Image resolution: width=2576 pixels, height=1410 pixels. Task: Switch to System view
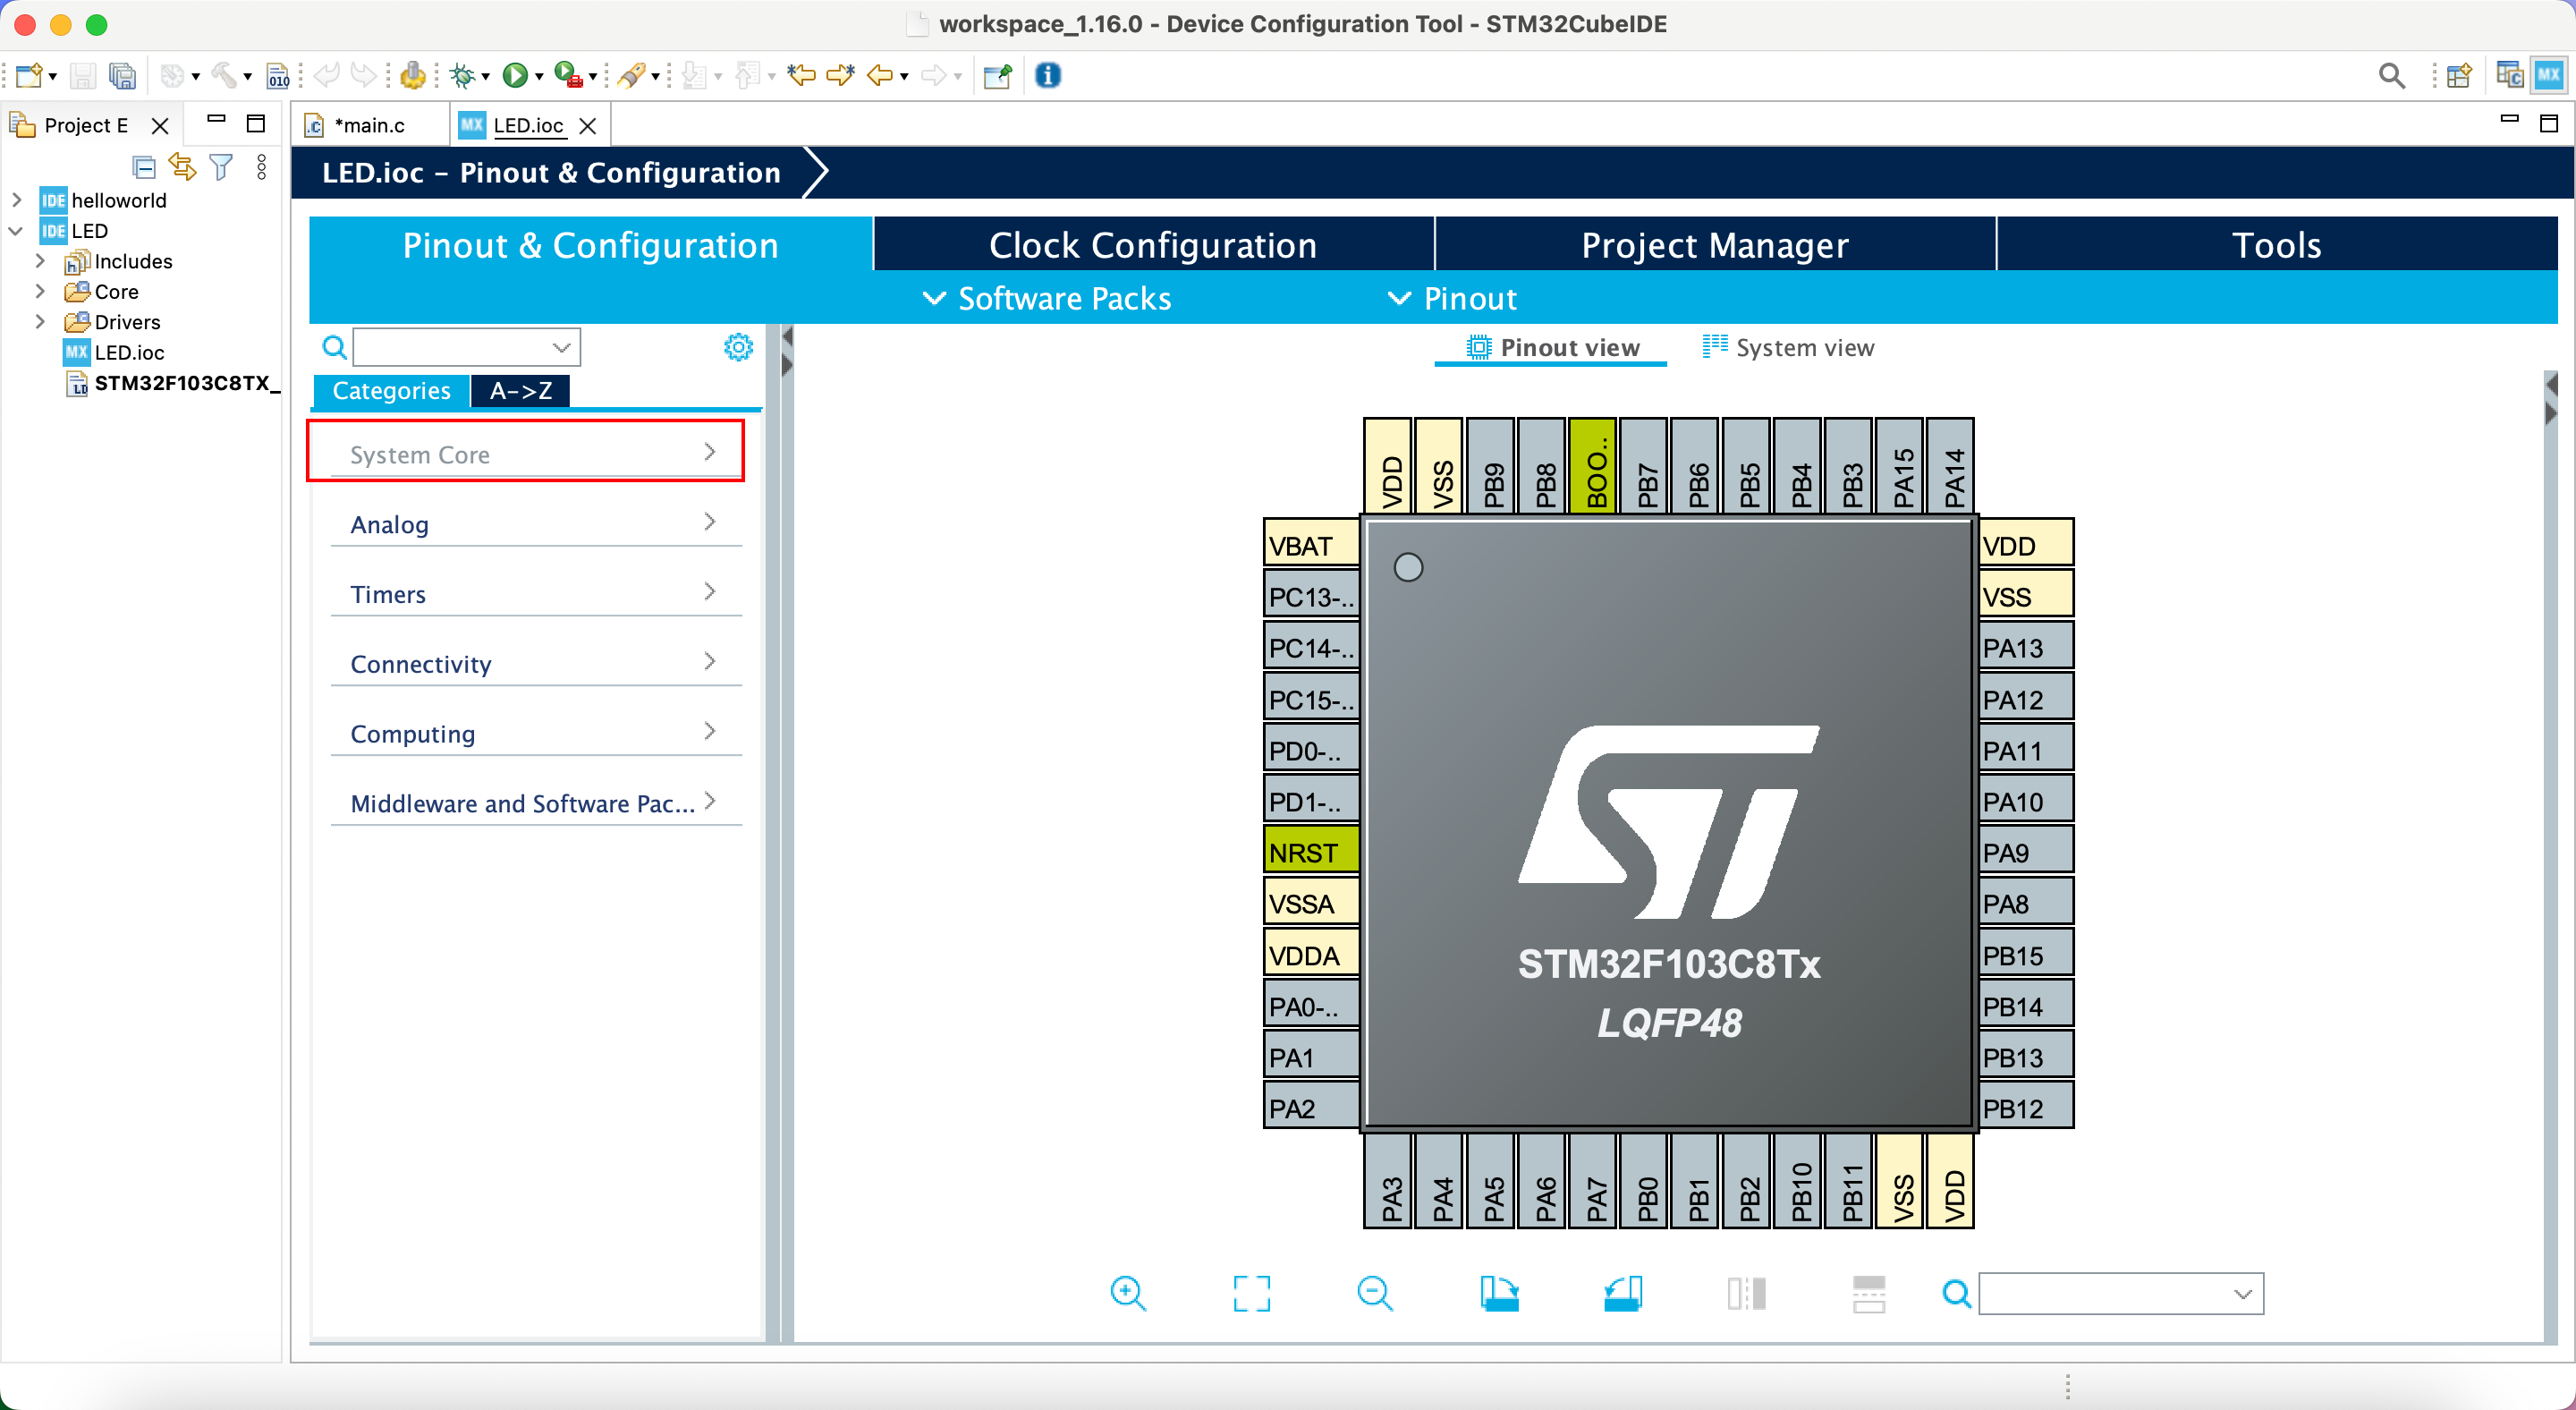(x=1789, y=347)
